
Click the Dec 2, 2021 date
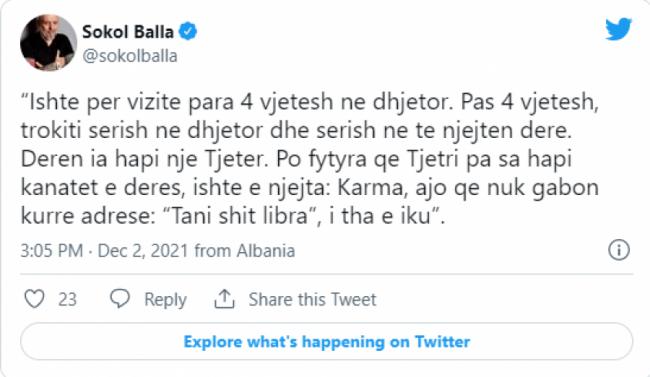coord(143,251)
